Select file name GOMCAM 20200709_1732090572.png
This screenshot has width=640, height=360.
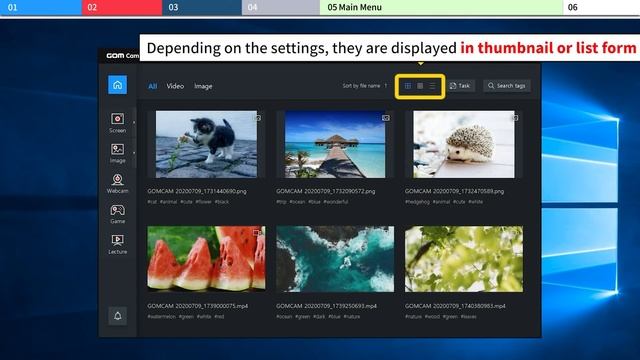(326, 191)
